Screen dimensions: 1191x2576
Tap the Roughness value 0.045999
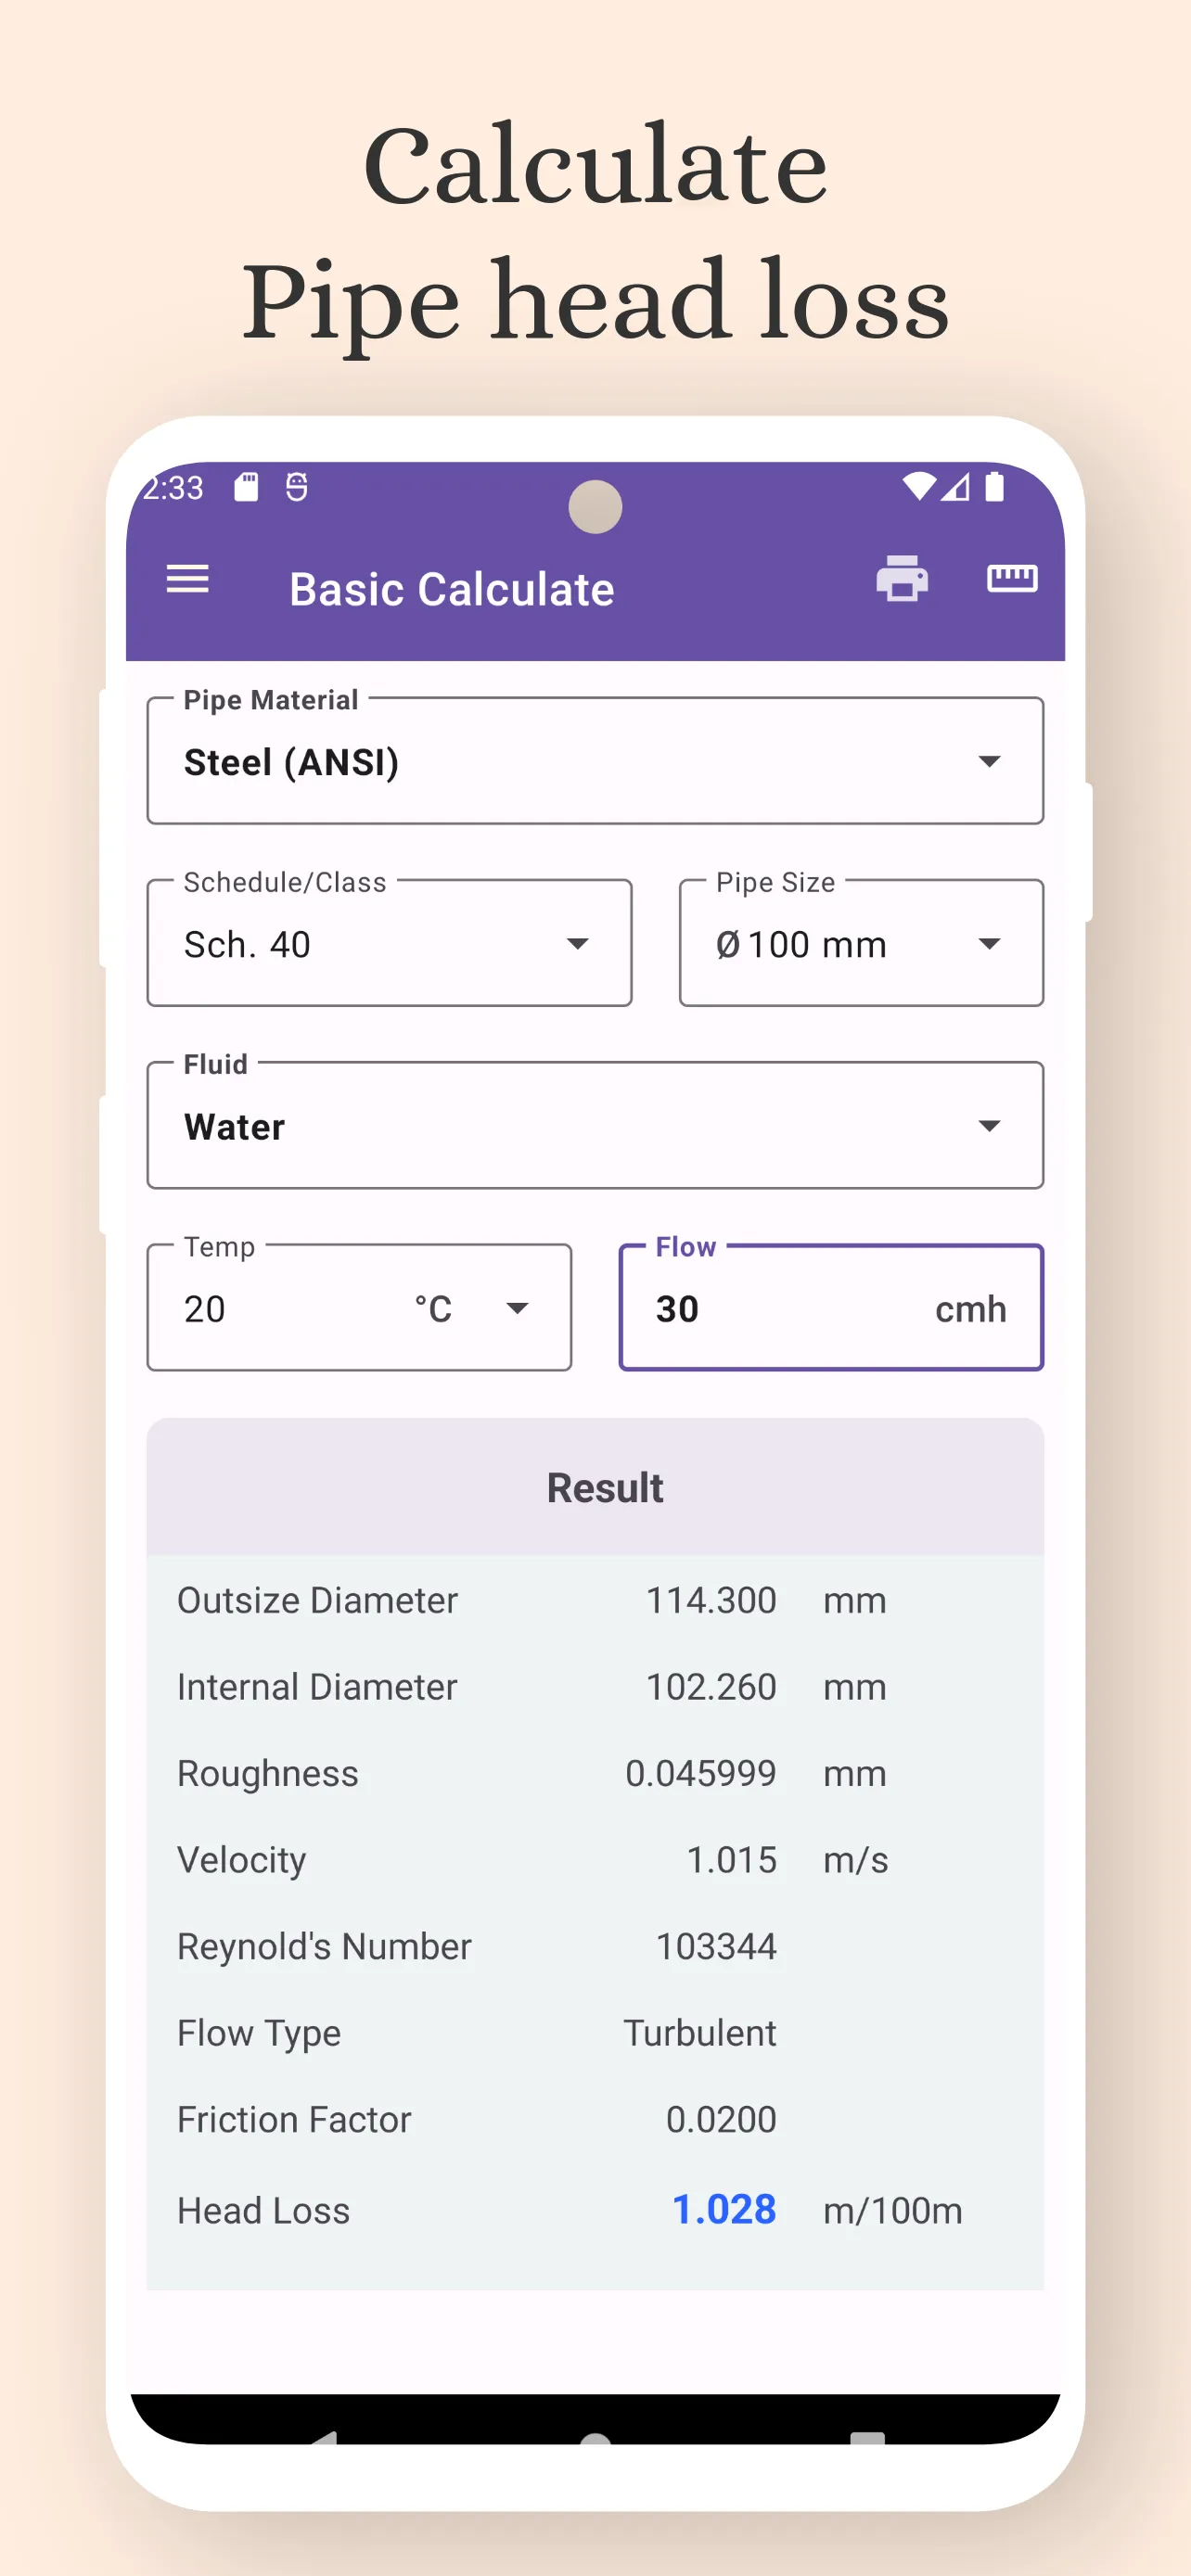click(x=701, y=1773)
